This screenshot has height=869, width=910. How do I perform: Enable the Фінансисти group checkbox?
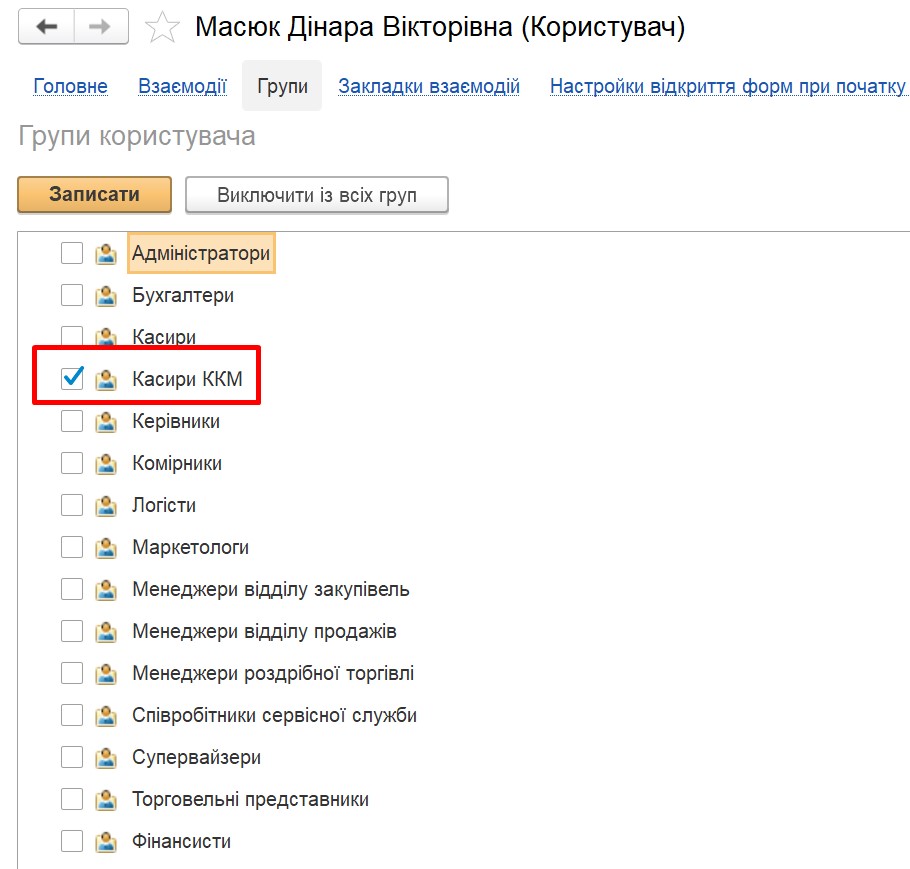click(72, 841)
